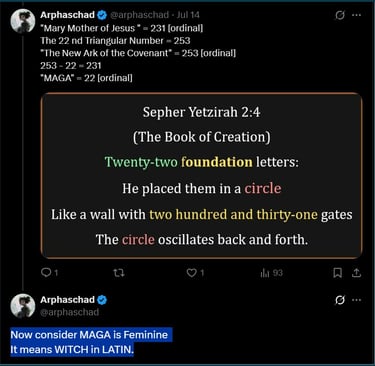The height and width of the screenshot is (366, 375).
Task: Click Arphaschad name on second tweet
Action: pos(67,300)
